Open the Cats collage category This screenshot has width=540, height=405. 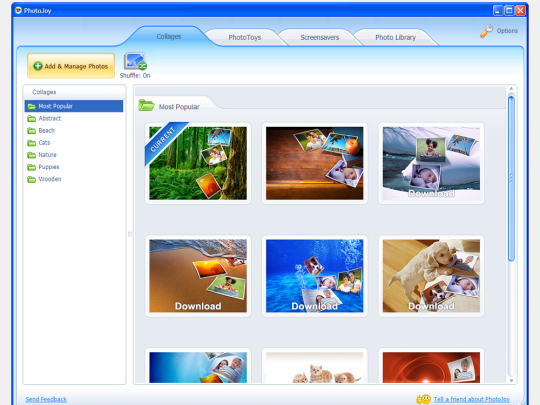click(44, 143)
